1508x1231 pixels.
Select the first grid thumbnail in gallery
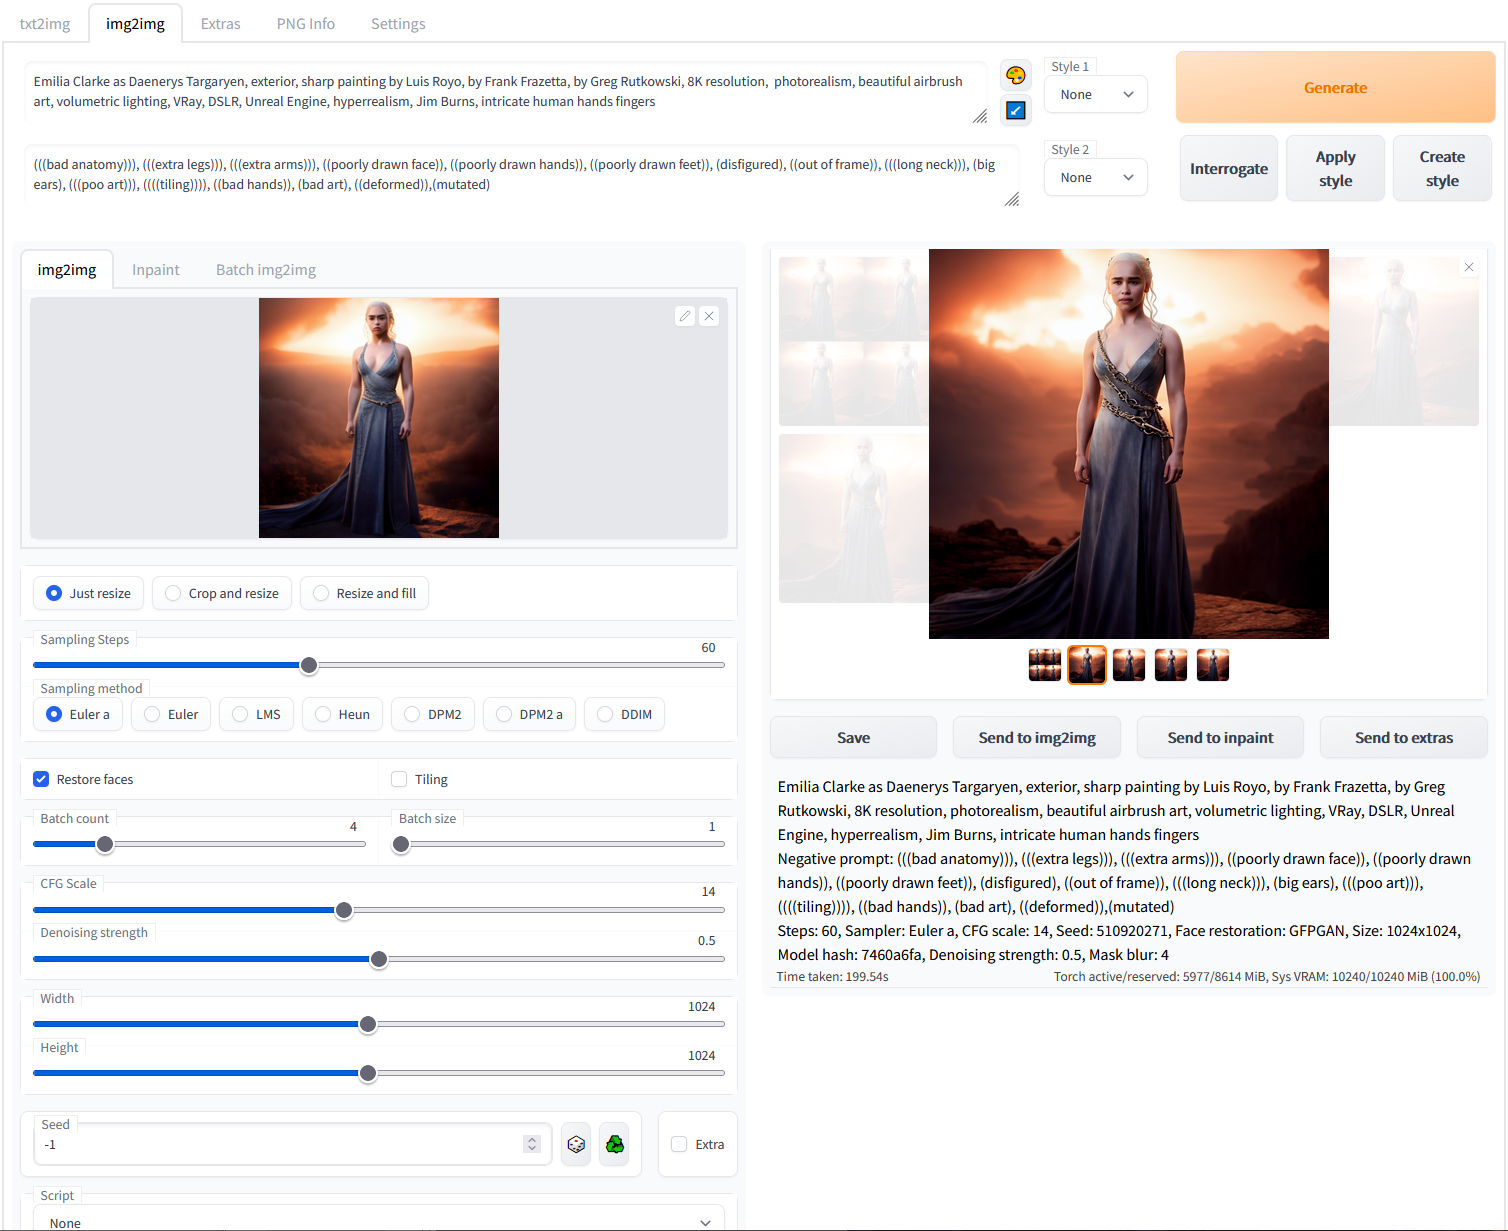1044,665
